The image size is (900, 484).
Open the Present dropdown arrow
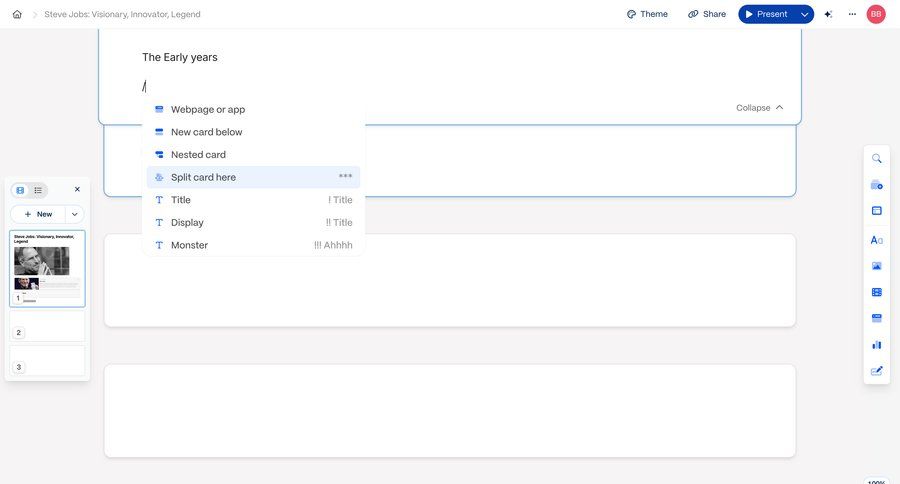805,14
